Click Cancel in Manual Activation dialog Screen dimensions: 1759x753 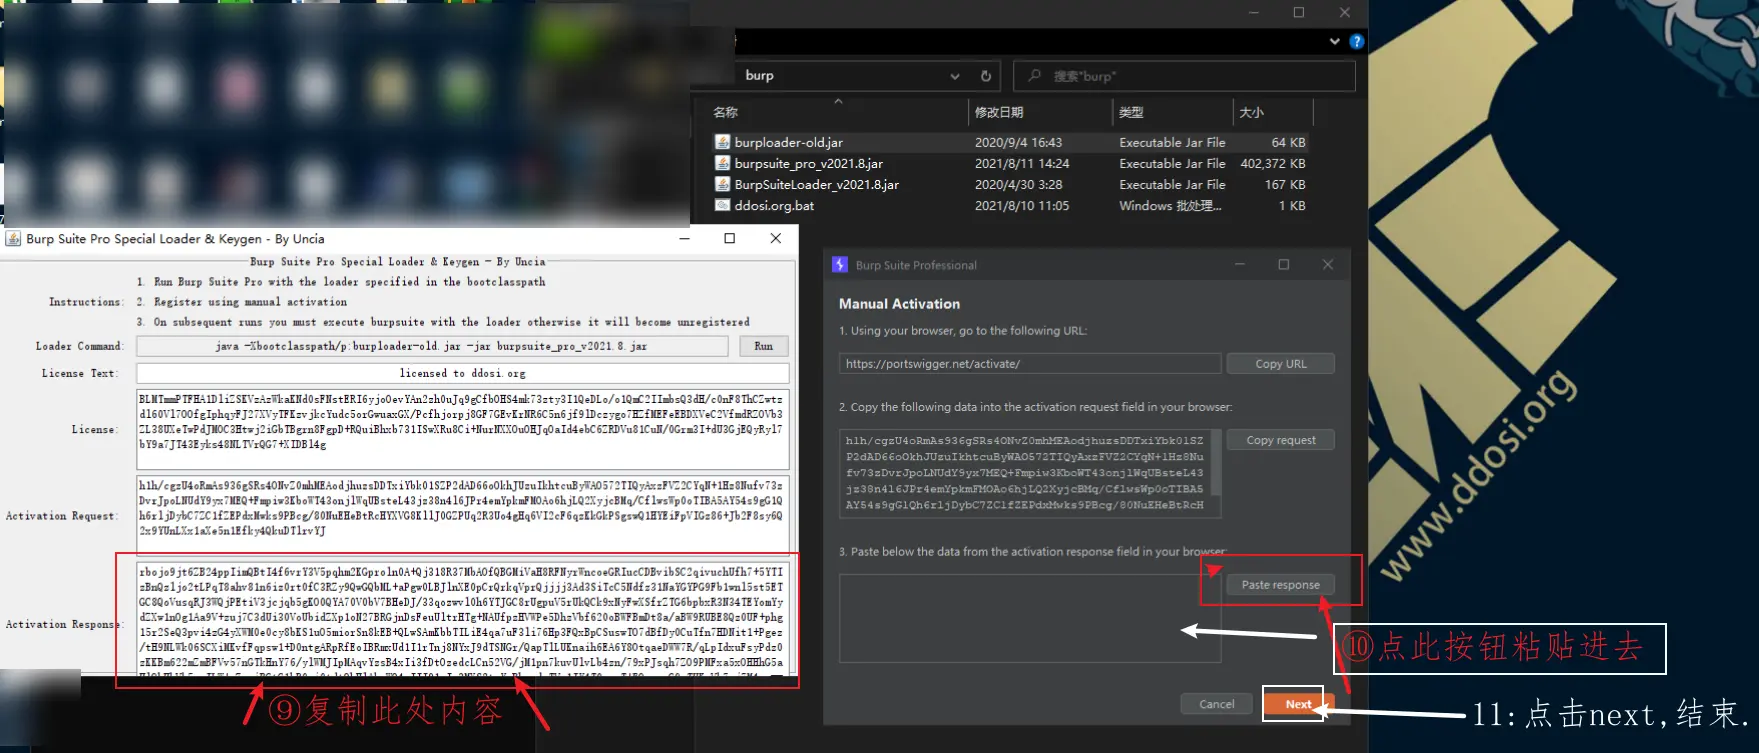pos(1217,704)
